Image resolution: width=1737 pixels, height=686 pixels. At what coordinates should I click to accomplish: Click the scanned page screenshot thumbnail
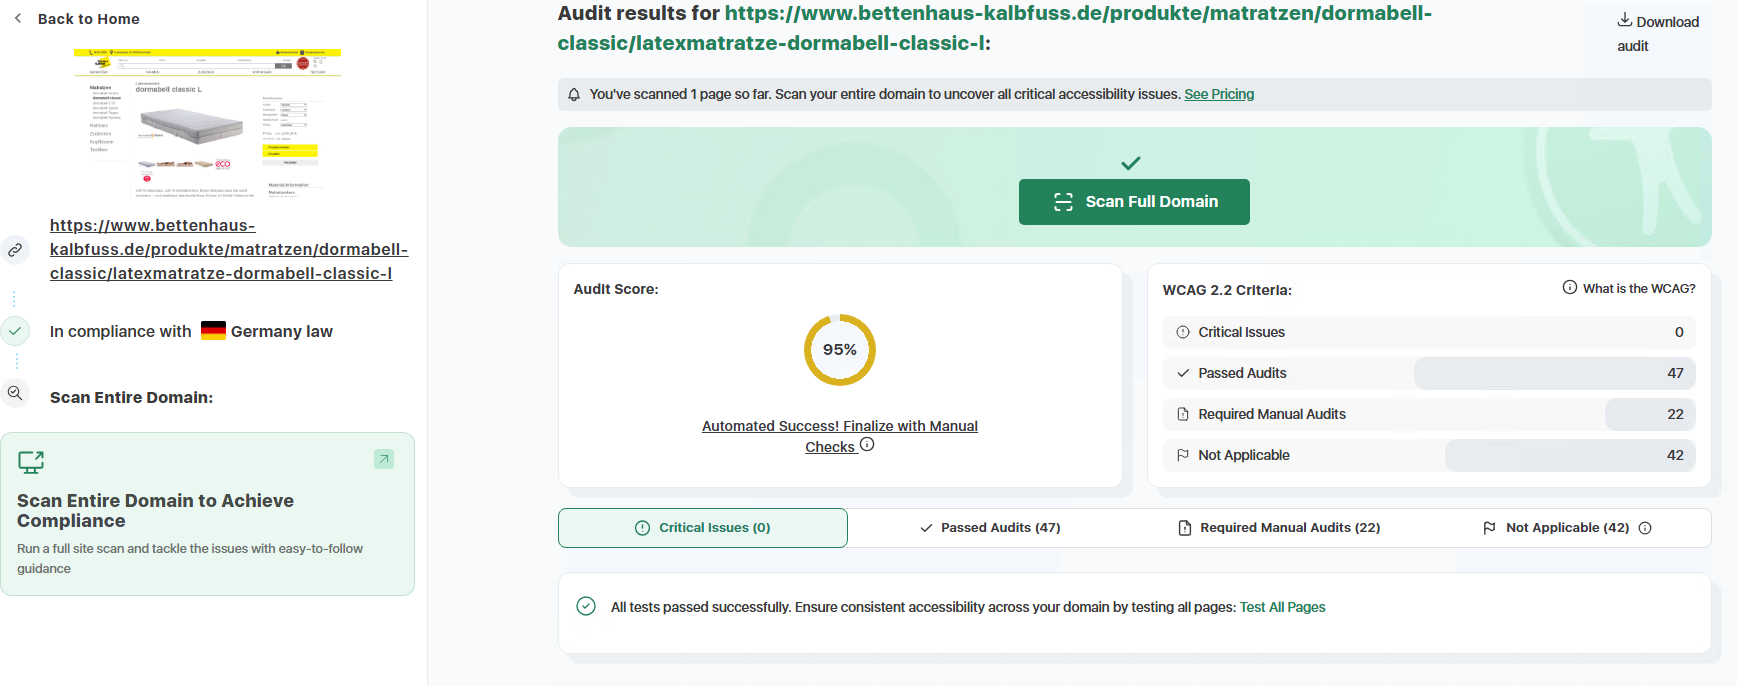(207, 123)
